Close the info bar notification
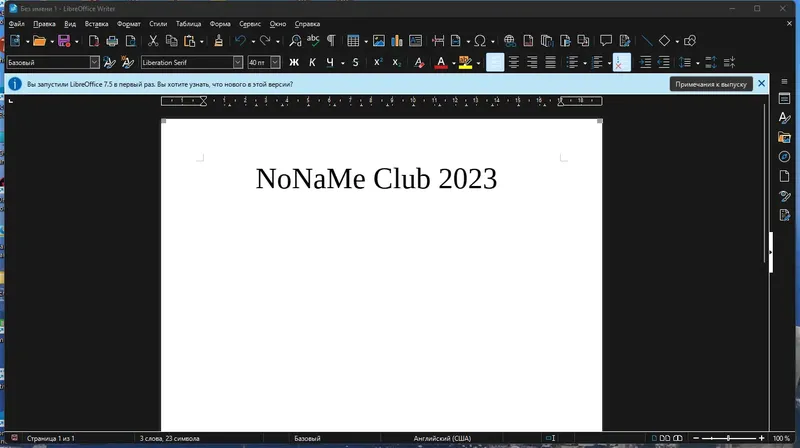The image size is (800, 448). pos(761,83)
